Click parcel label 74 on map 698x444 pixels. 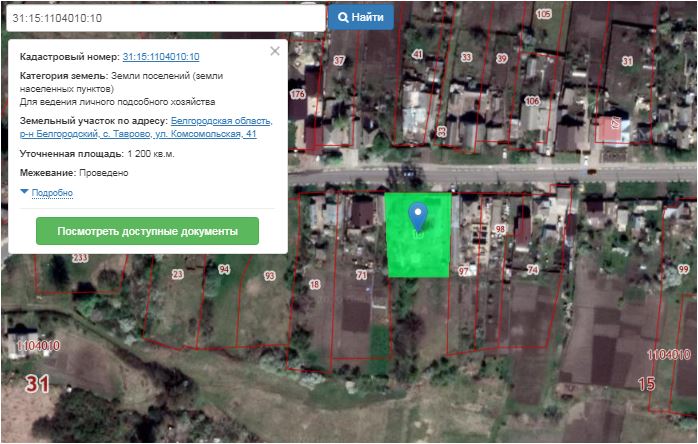point(533,269)
